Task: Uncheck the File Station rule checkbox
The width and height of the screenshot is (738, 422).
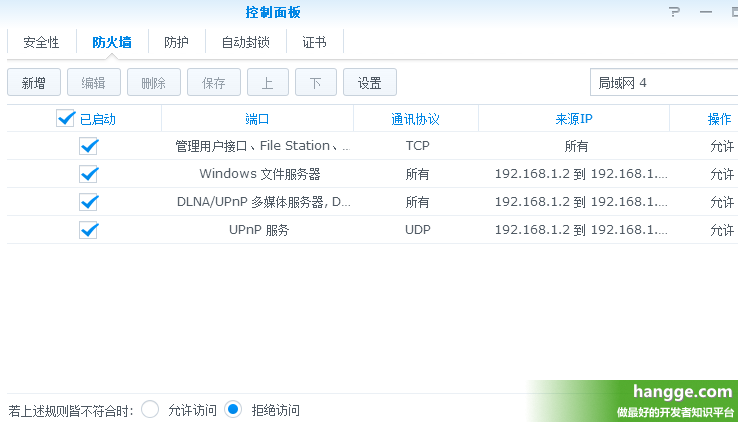Action: coord(88,146)
